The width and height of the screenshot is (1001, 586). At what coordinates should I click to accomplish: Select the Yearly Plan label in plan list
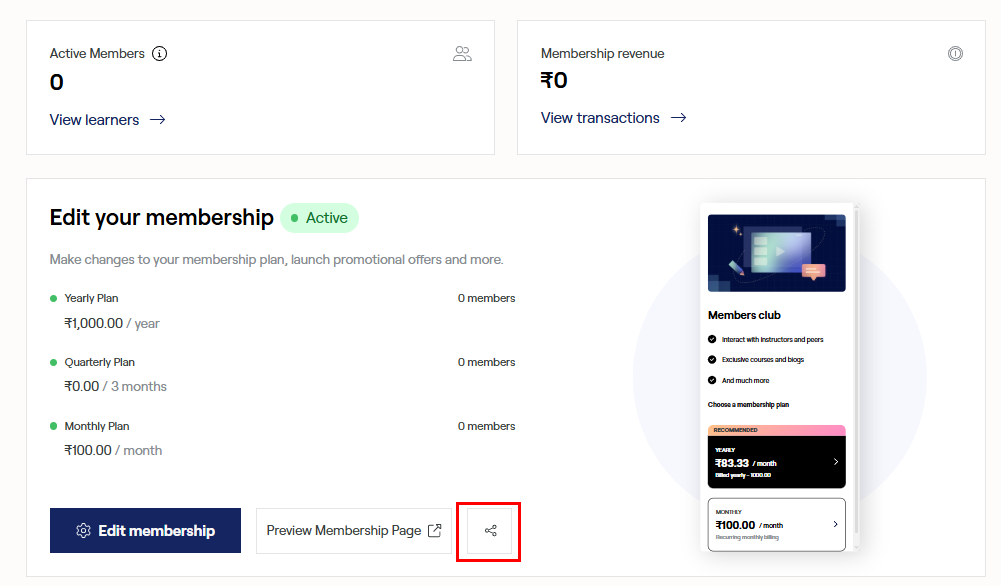click(x=91, y=298)
